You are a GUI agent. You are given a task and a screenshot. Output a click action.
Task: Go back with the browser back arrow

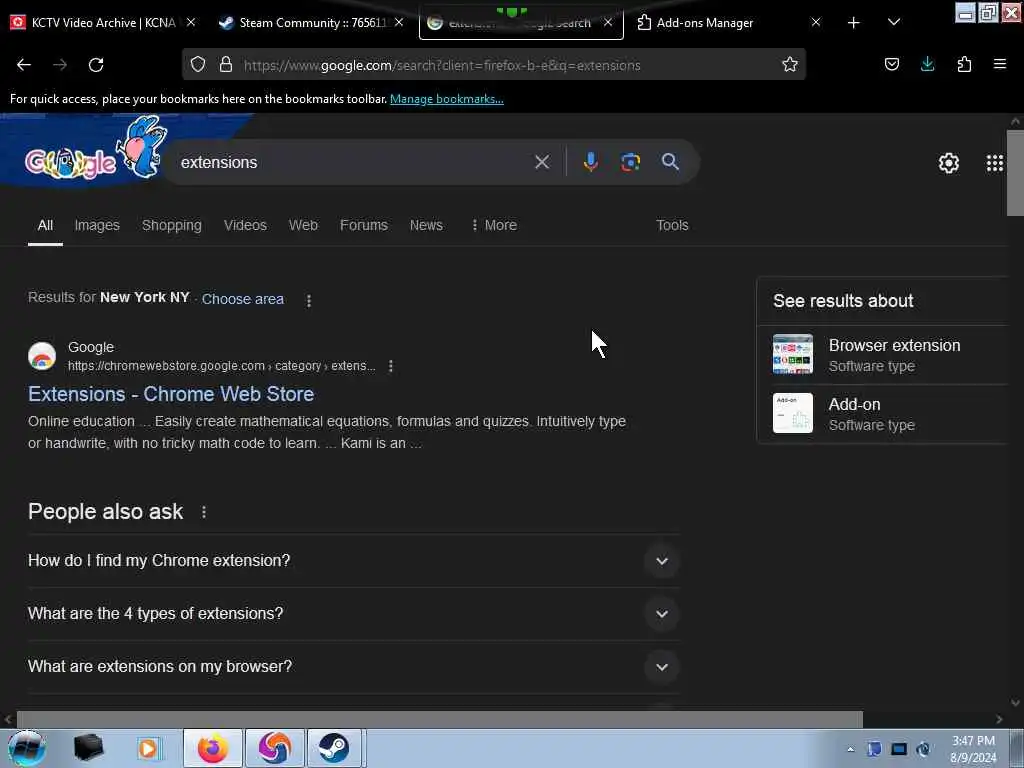pyautogui.click(x=24, y=65)
